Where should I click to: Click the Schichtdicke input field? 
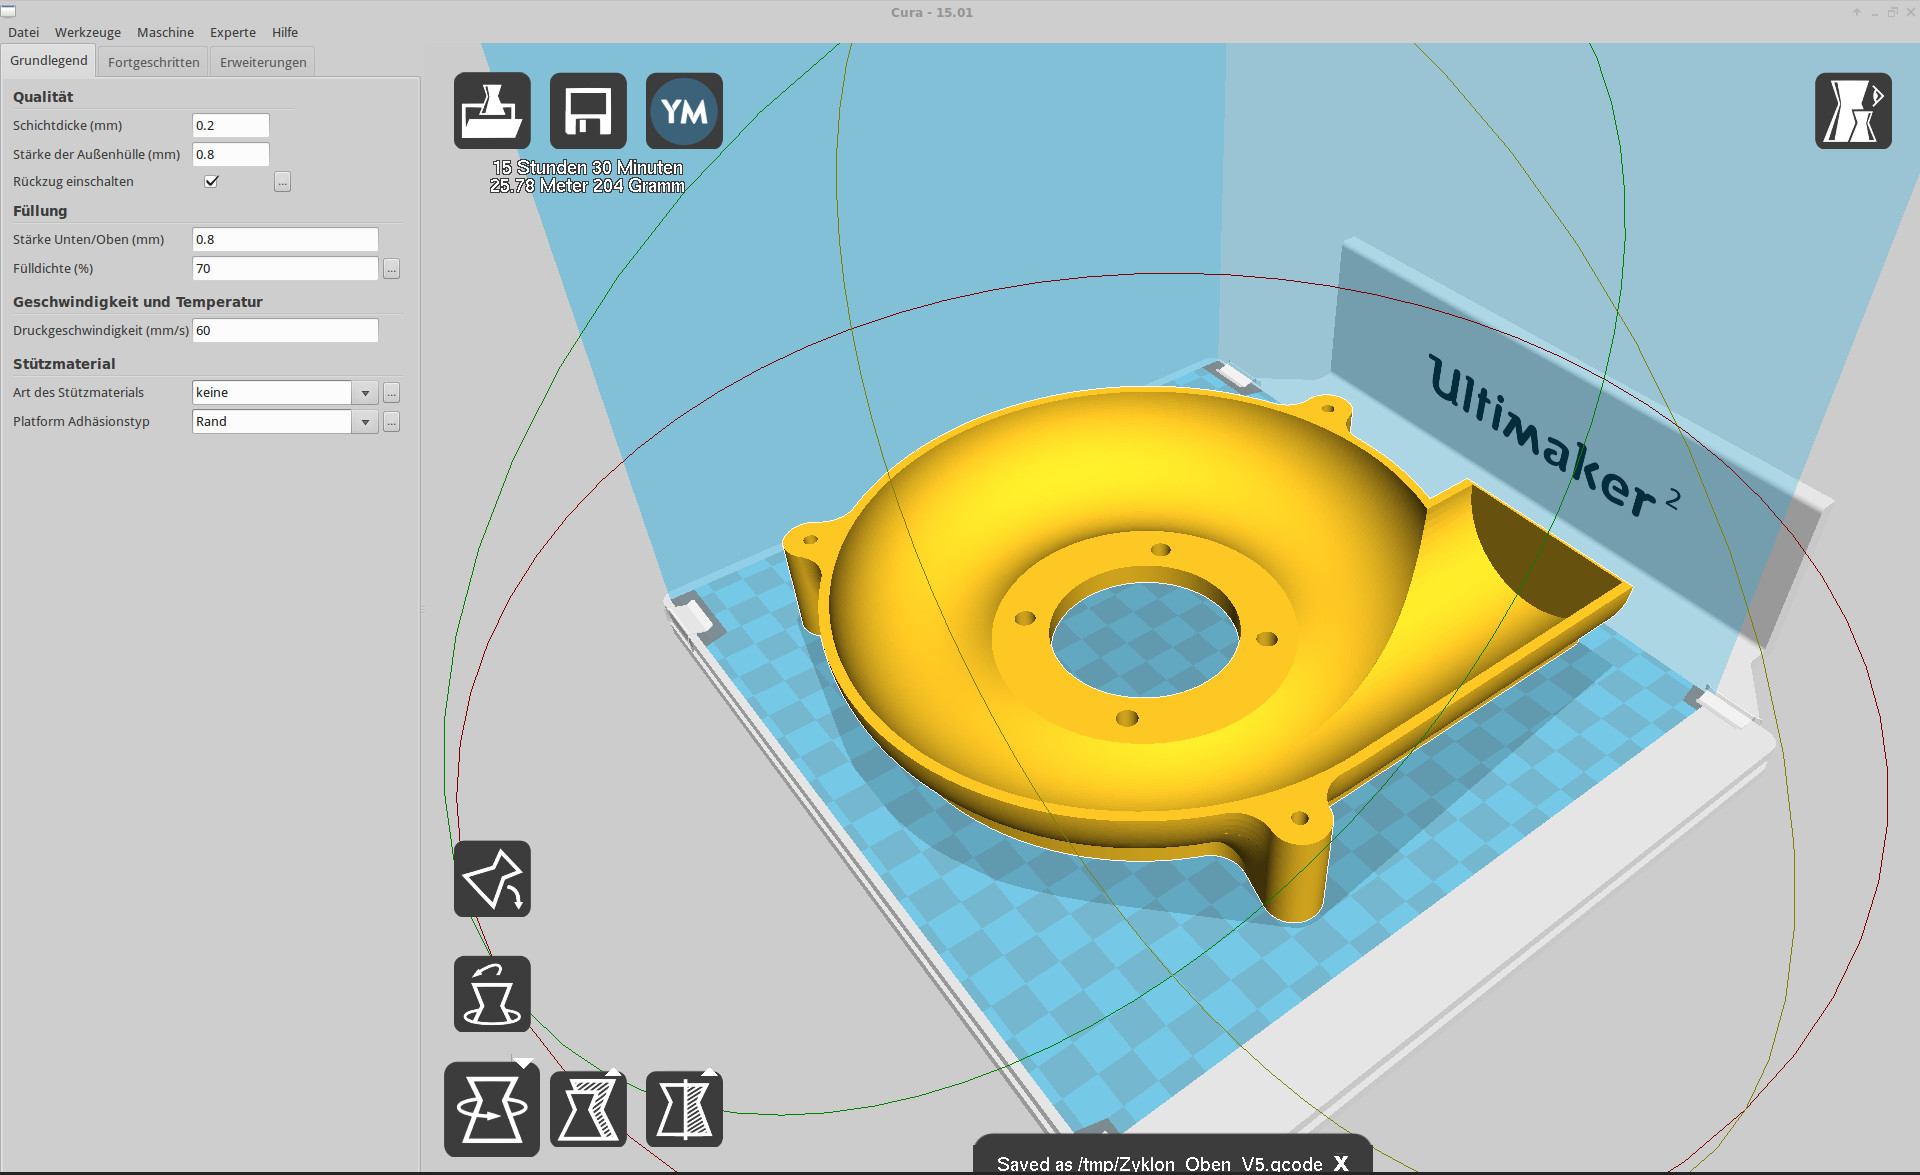tap(230, 125)
